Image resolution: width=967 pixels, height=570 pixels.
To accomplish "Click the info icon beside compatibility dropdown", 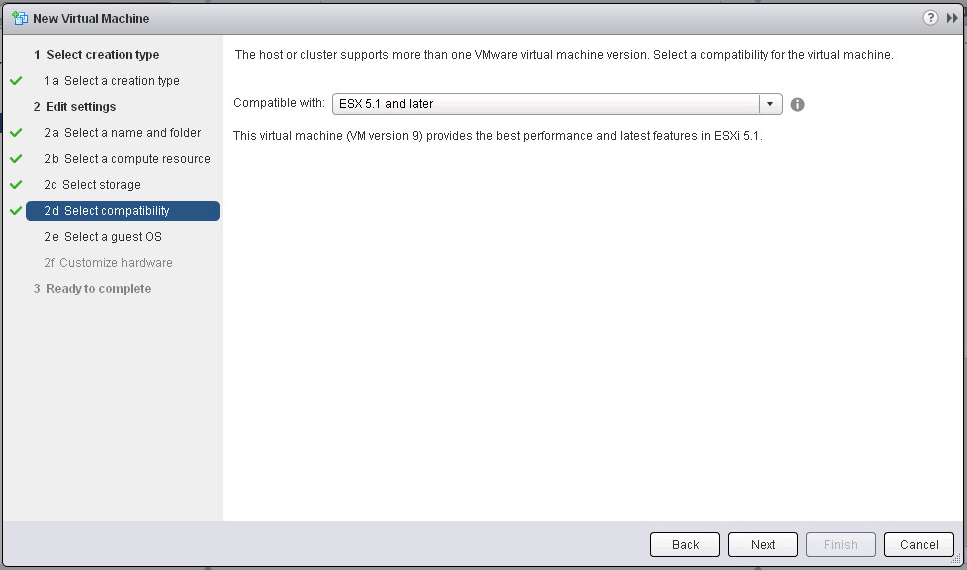I will (x=797, y=104).
